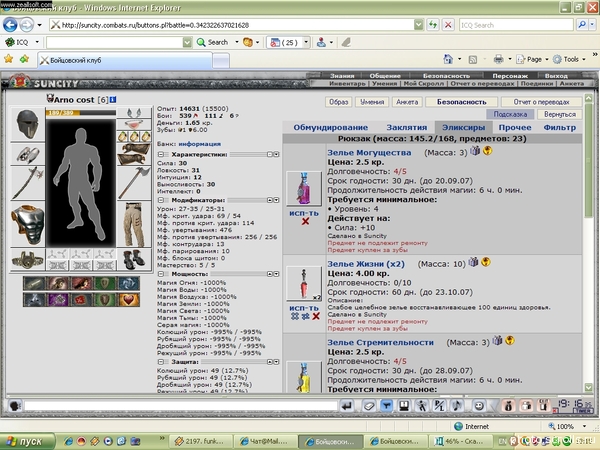Click the send arrow next to the chat input
Image resolution: width=600 pixels, height=450 pixels.
pos(347,406)
